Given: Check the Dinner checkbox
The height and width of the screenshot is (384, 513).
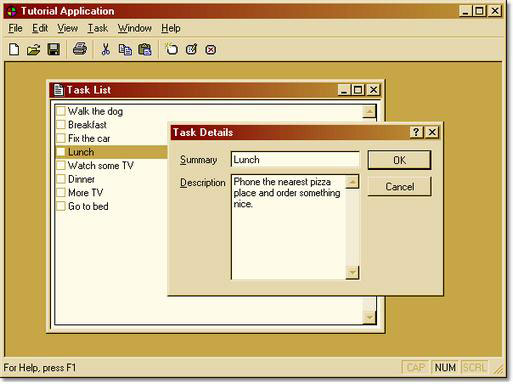Looking at the screenshot, I should pos(61,179).
